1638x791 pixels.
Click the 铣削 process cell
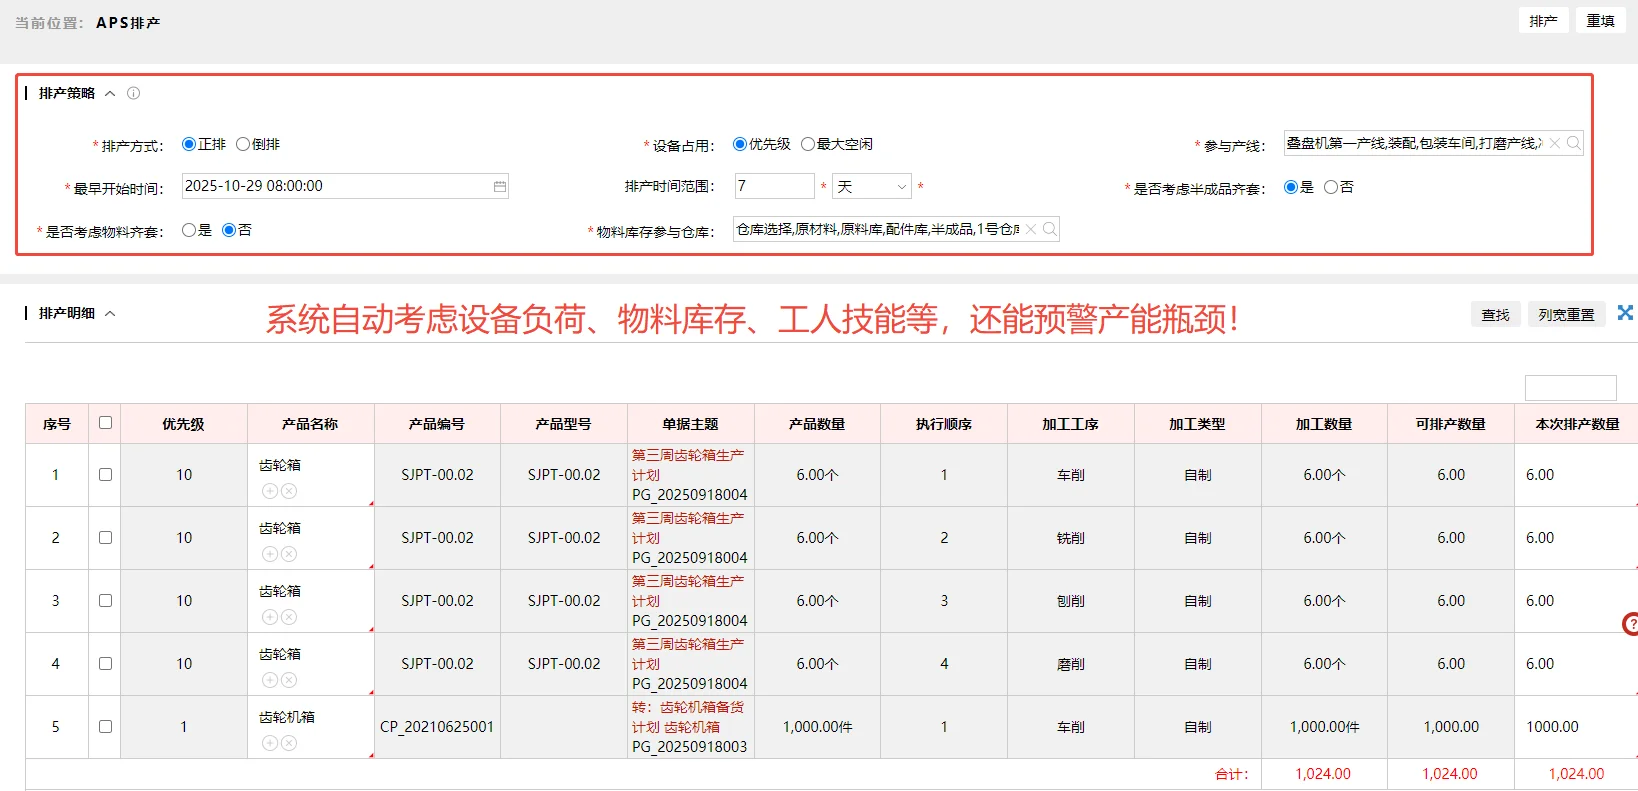[x=1070, y=538]
